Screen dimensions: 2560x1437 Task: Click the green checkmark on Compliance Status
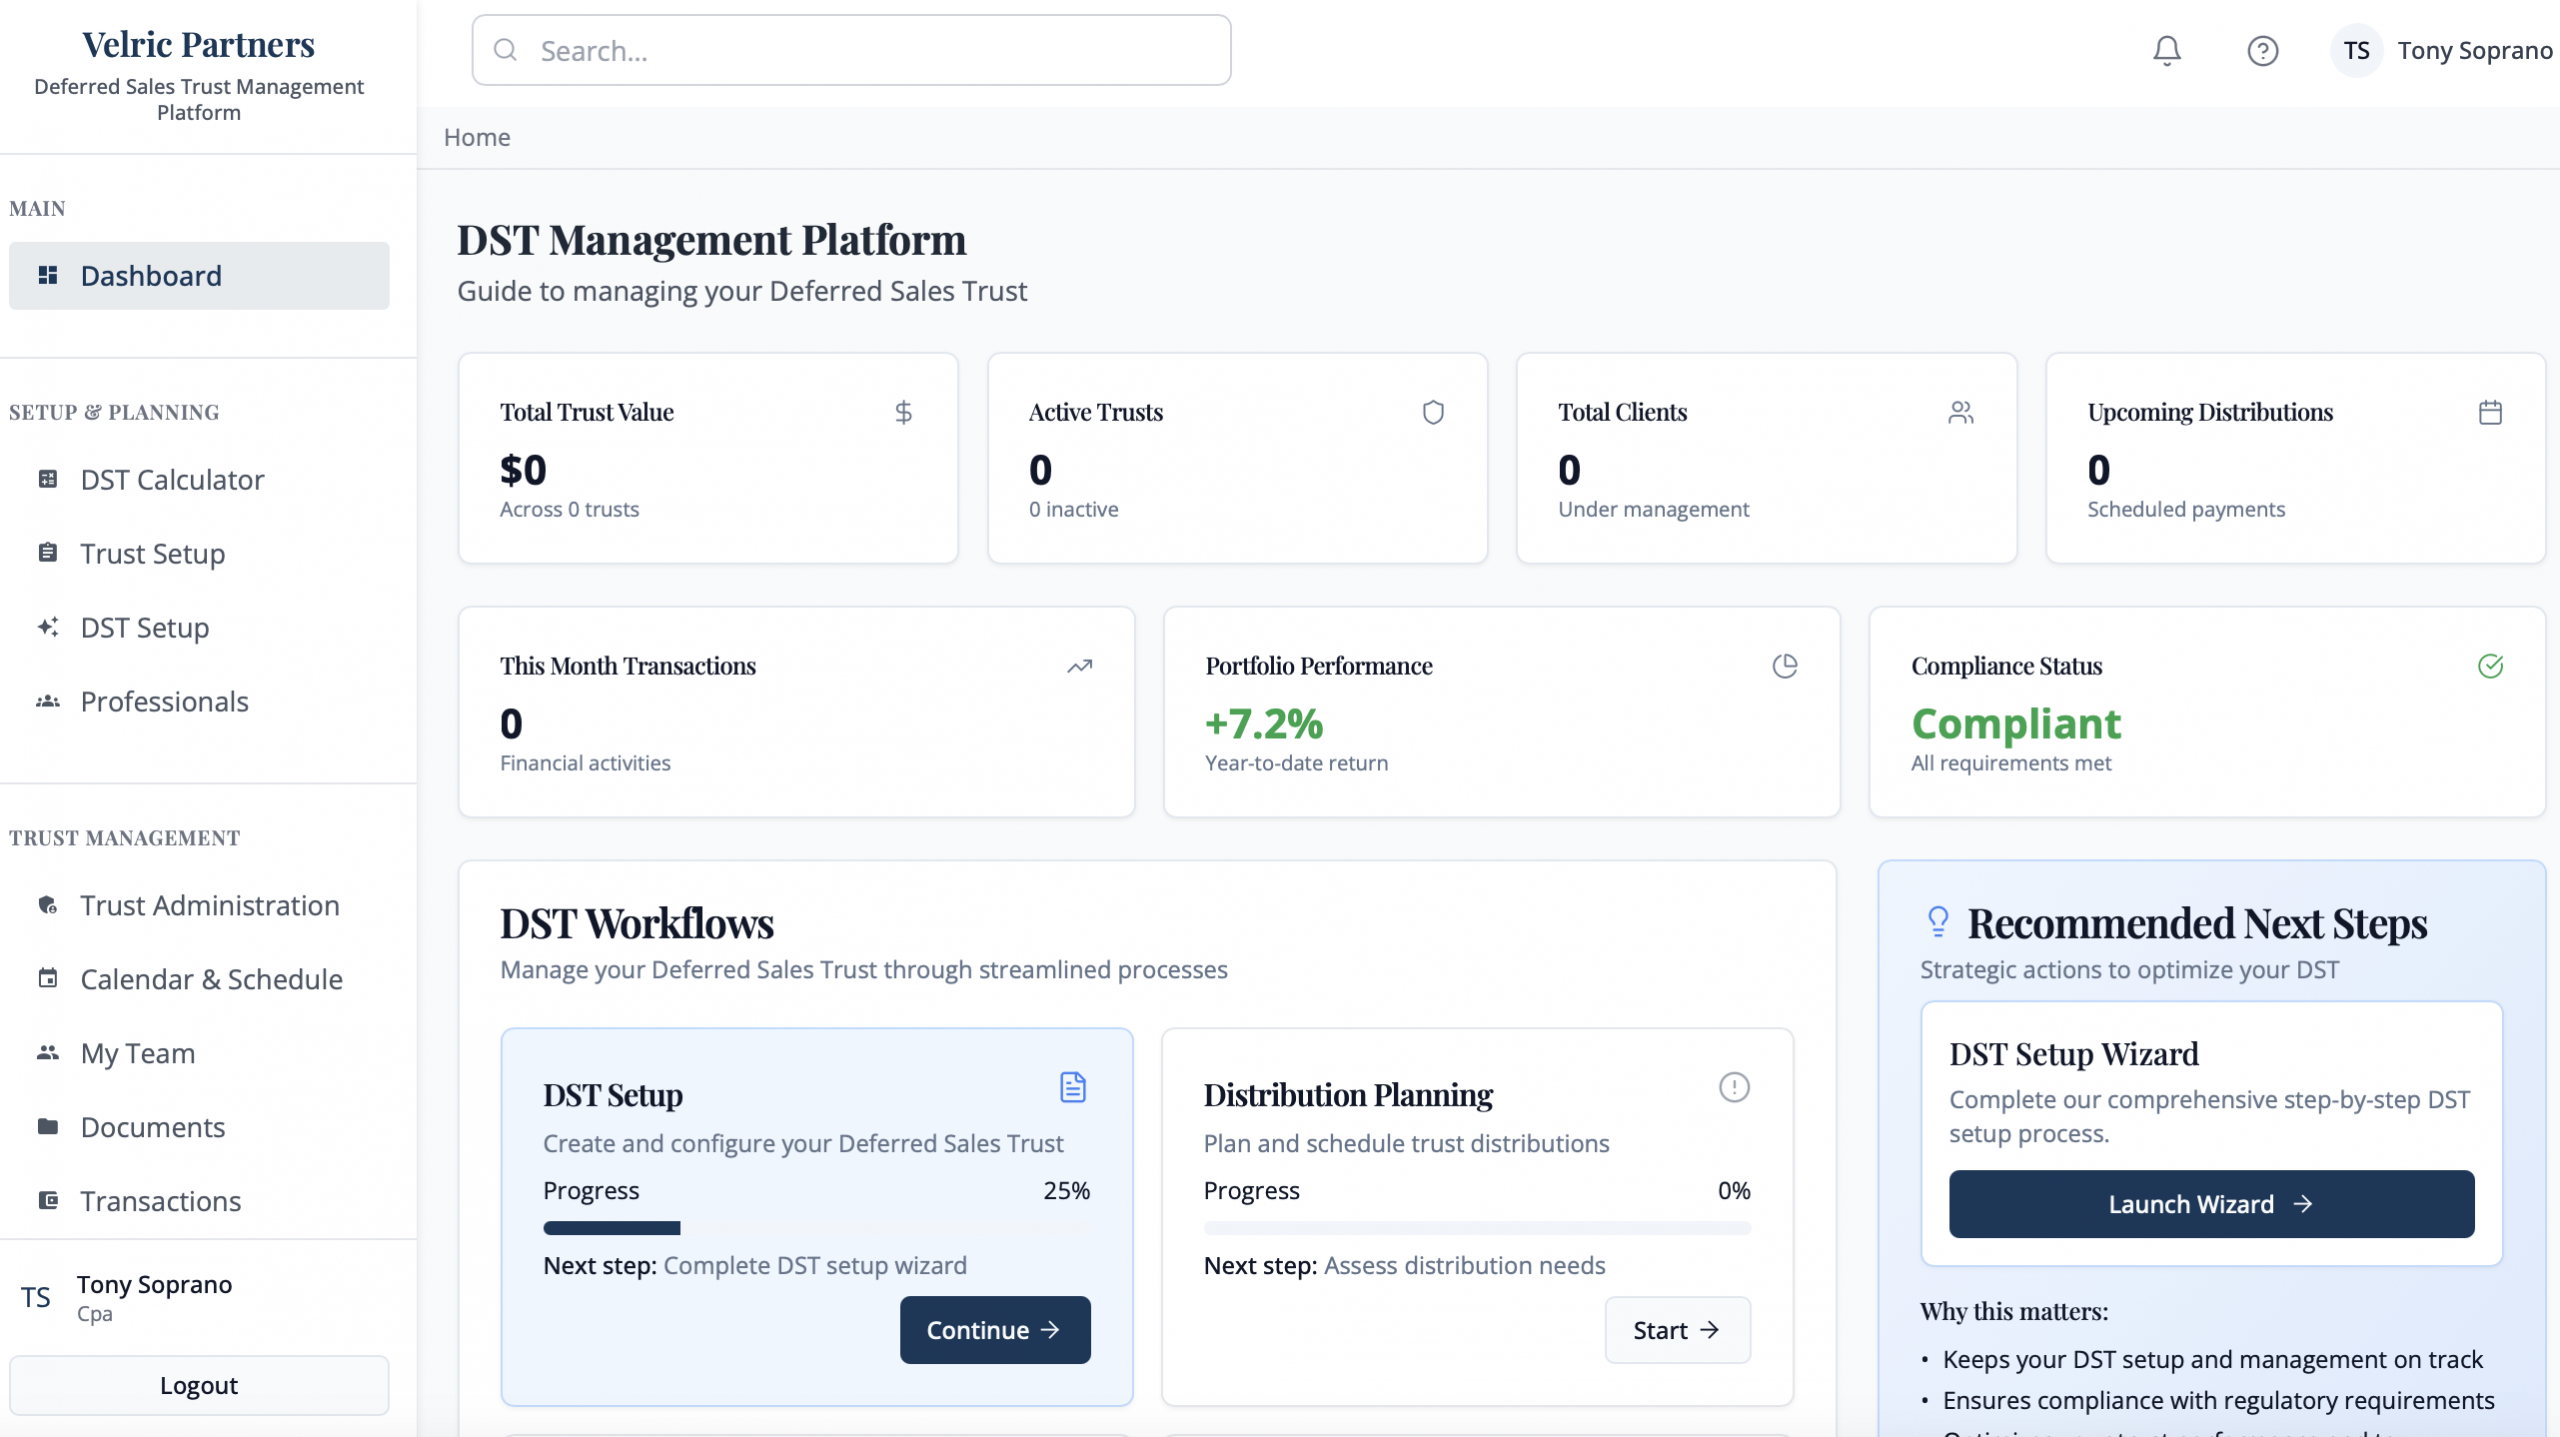coord(2490,666)
